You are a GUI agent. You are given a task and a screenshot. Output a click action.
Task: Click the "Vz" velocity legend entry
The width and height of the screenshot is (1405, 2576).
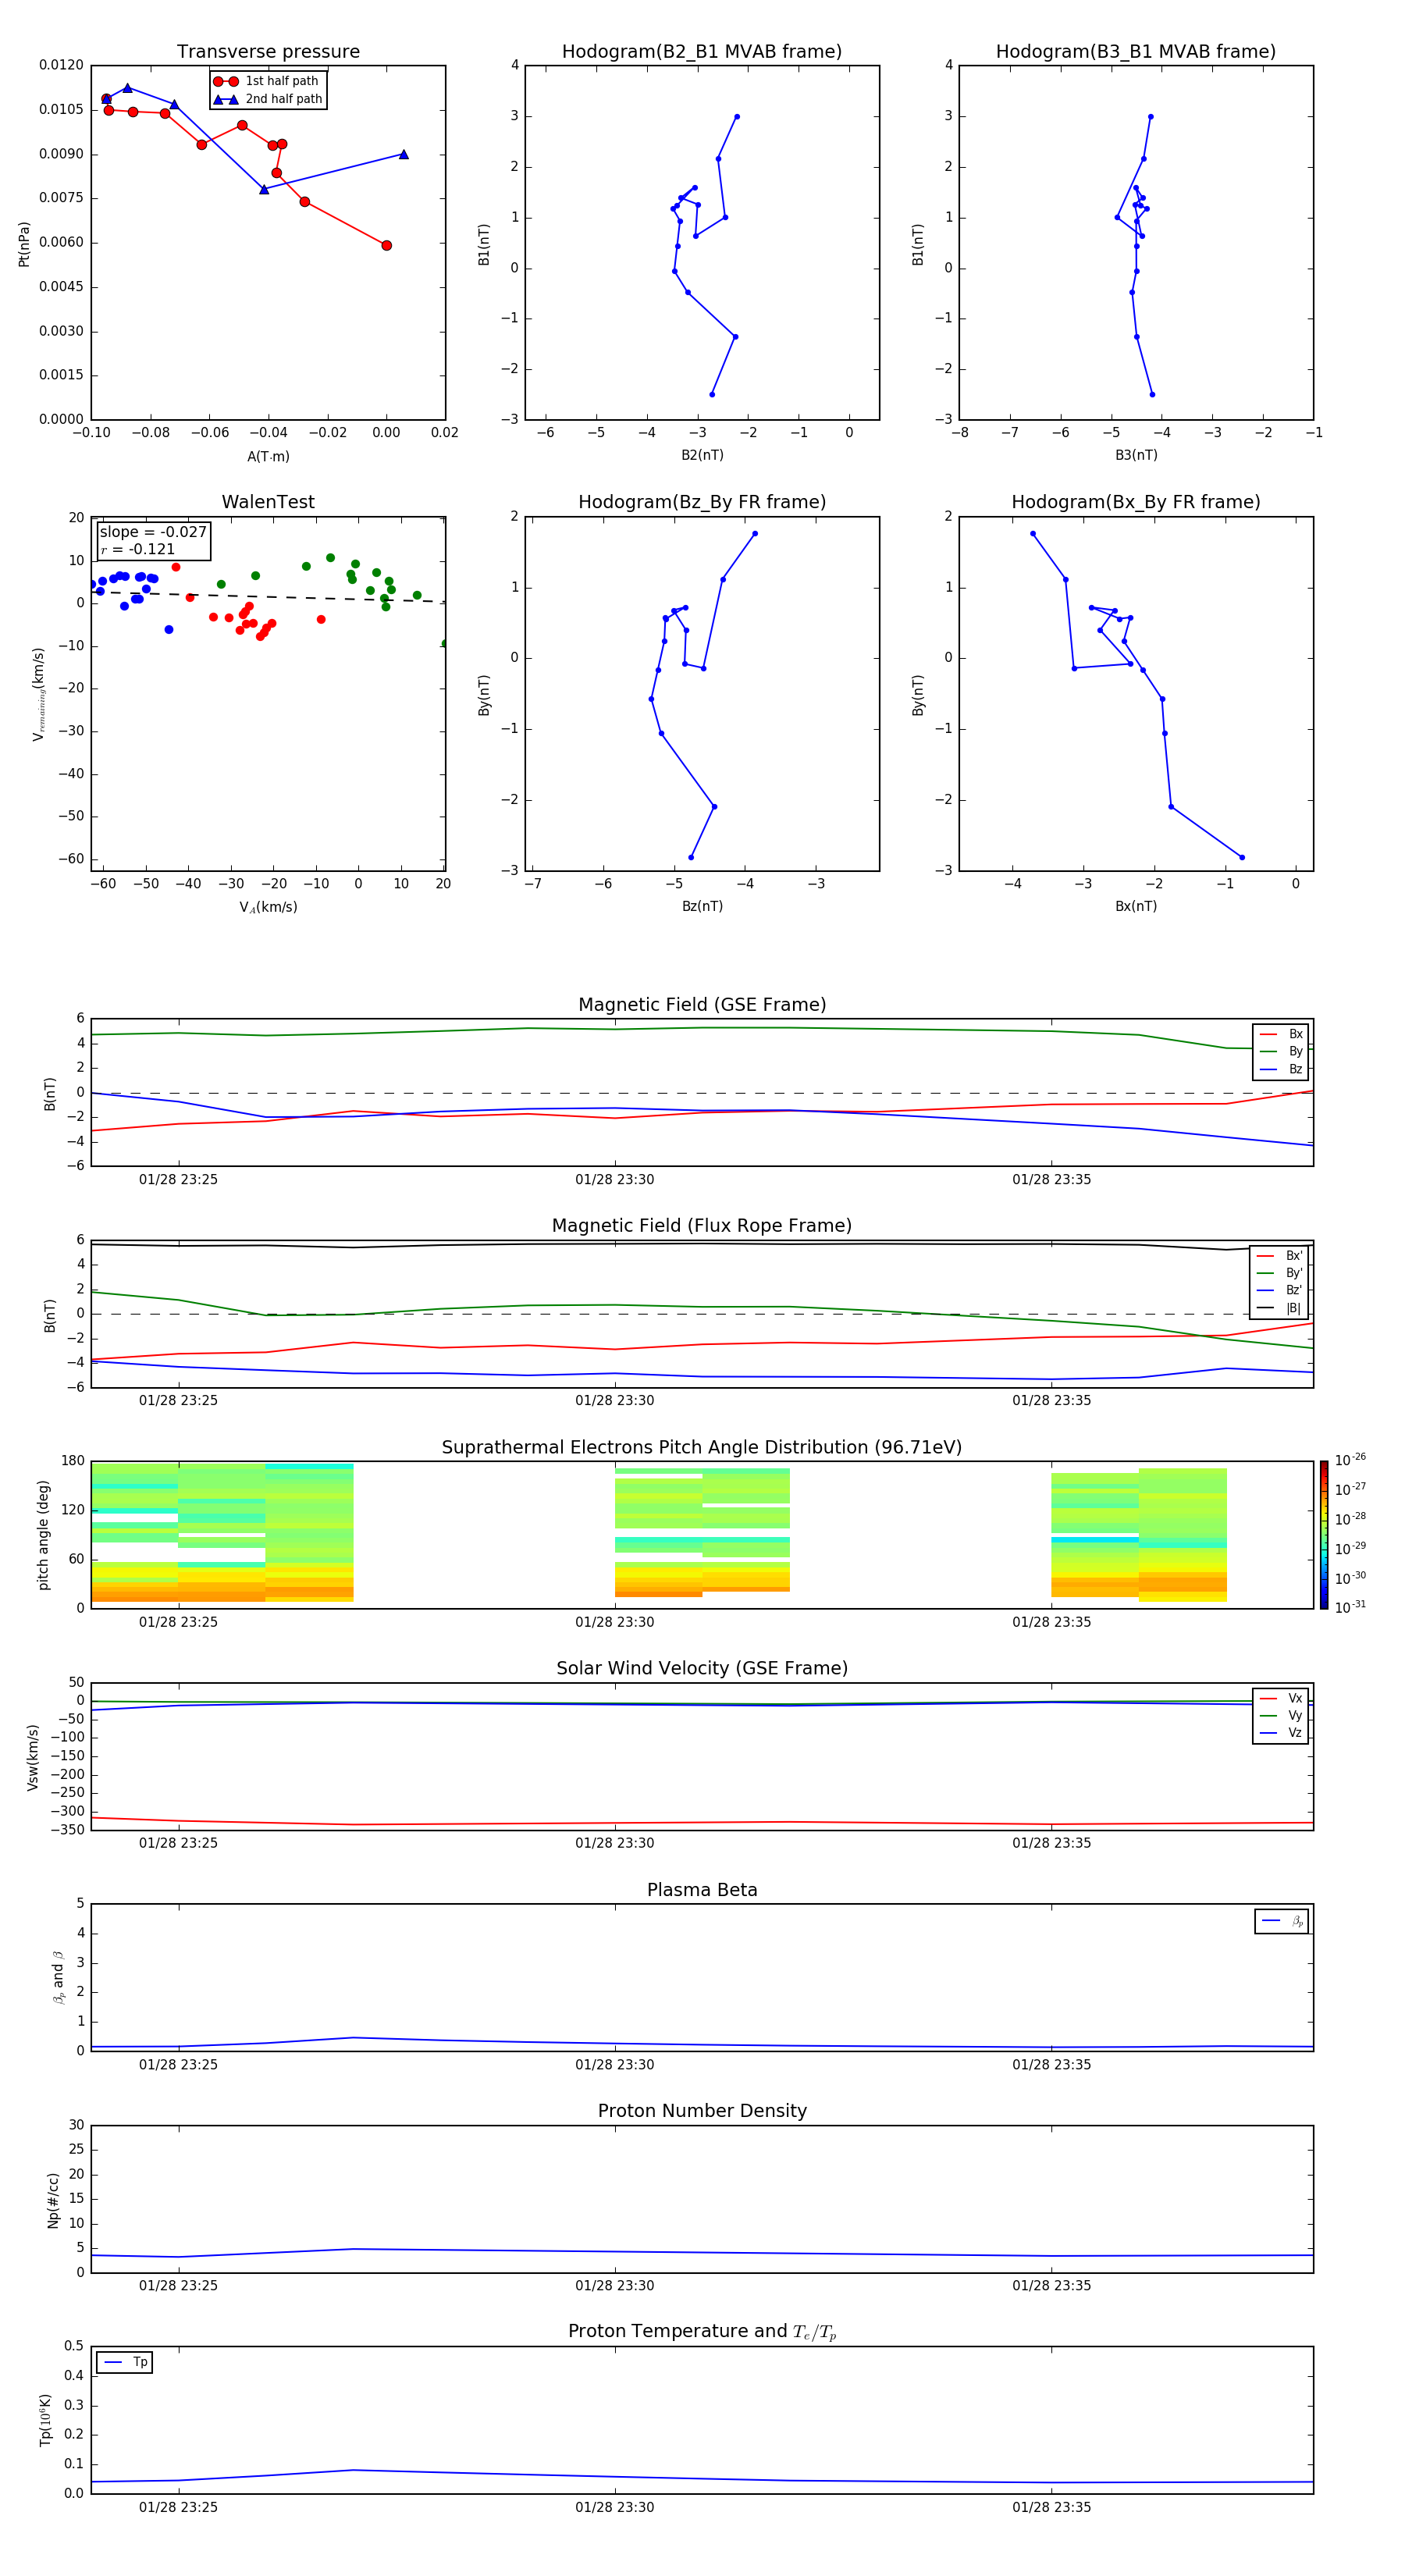(x=1281, y=1733)
